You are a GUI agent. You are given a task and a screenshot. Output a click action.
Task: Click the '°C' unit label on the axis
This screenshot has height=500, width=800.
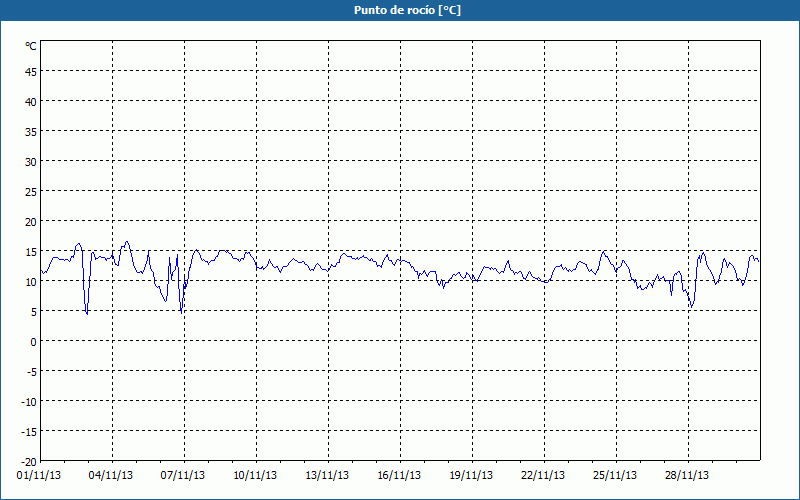point(31,46)
